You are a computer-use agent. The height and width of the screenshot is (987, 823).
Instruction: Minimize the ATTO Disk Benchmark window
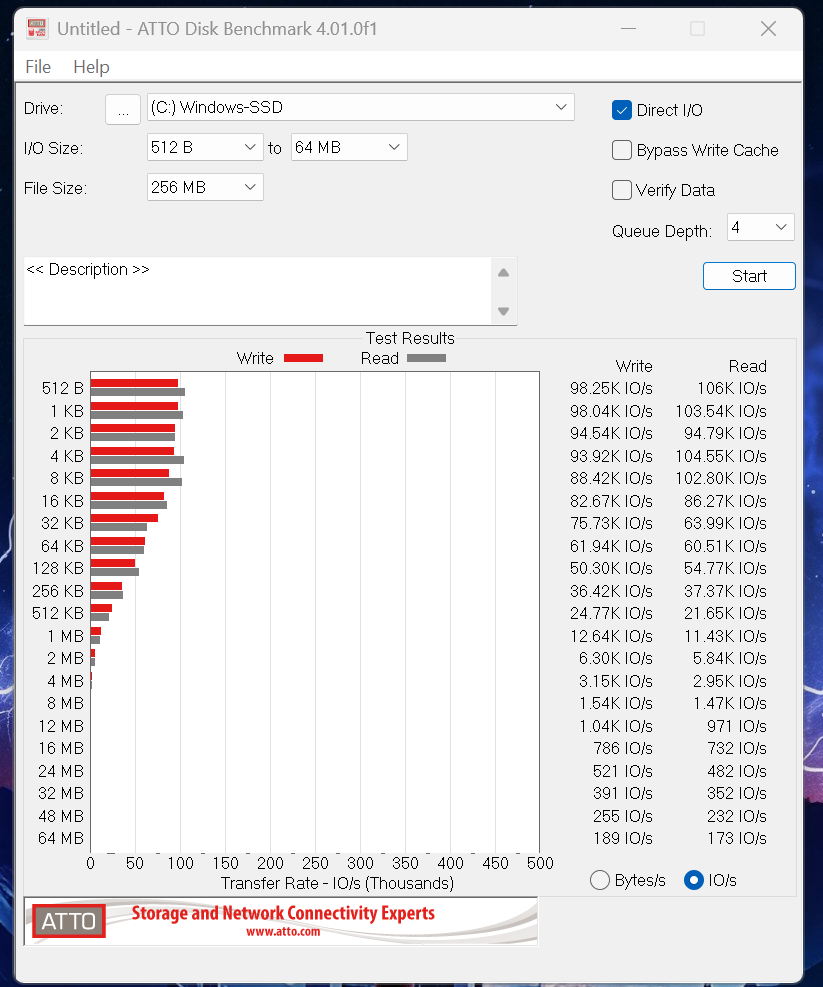[x=628, y=28]
